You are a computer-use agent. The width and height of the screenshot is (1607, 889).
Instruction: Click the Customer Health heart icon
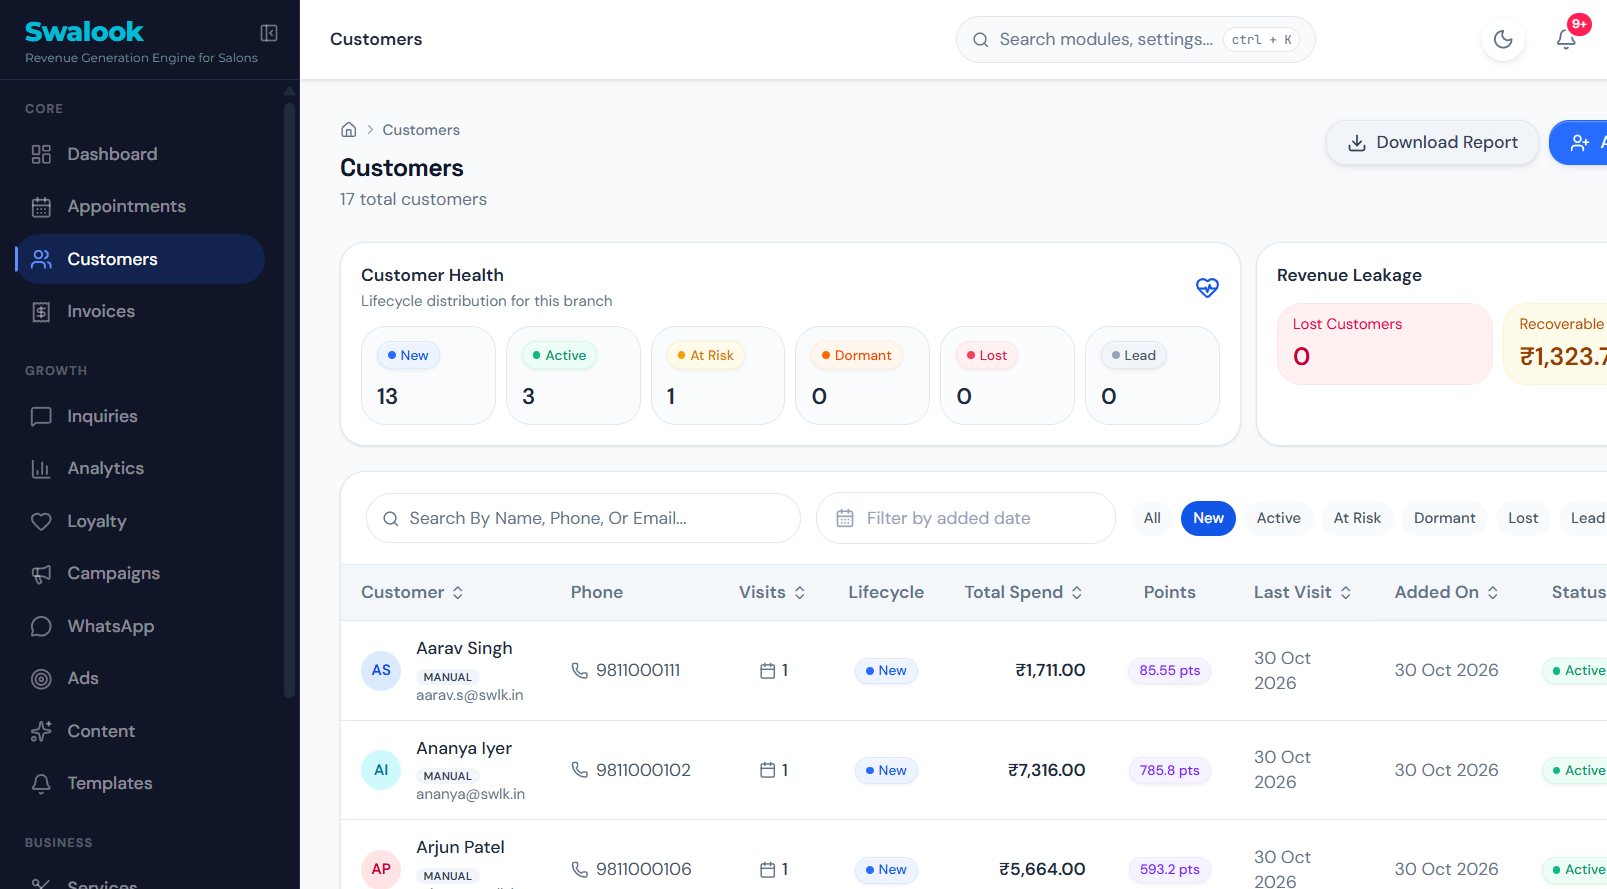(x=1207, y=287)
